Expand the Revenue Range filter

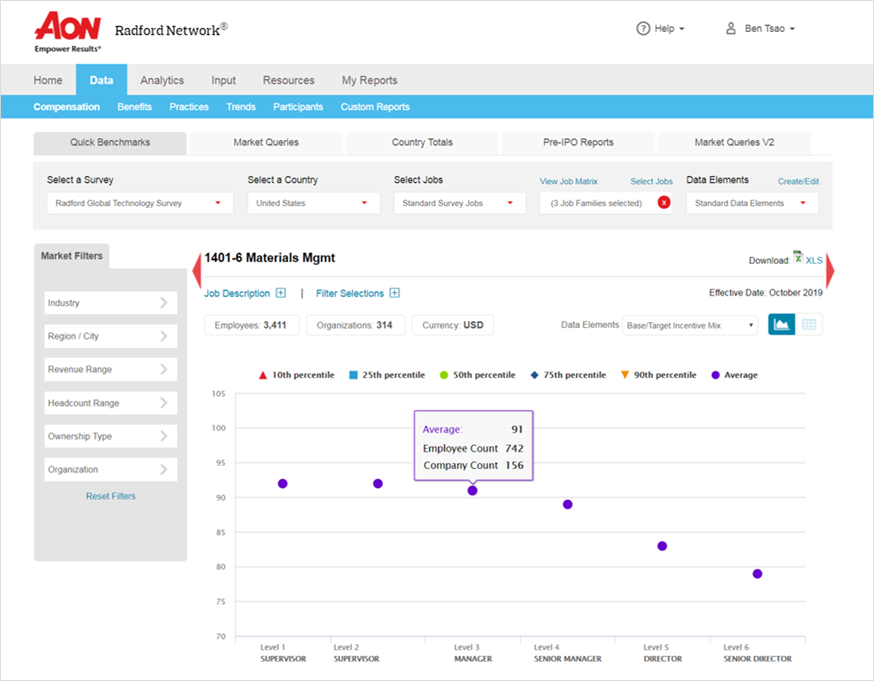click(x=110, y=369)
